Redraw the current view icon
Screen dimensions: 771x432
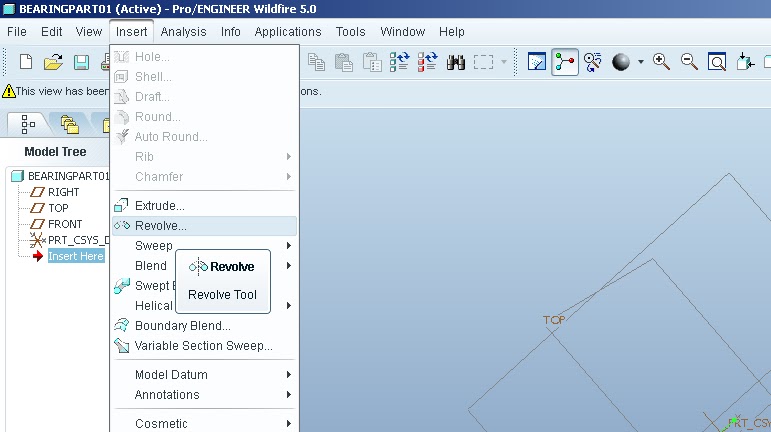(x=536, y=62)
